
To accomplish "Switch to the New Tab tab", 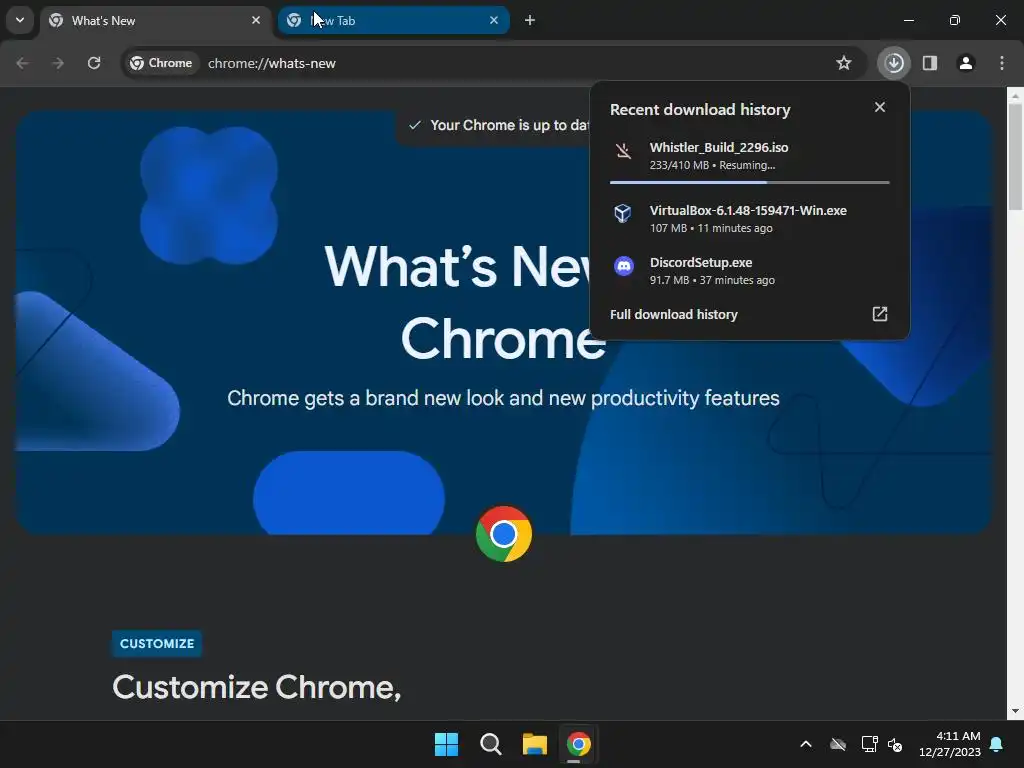I will tap(394, 21).
